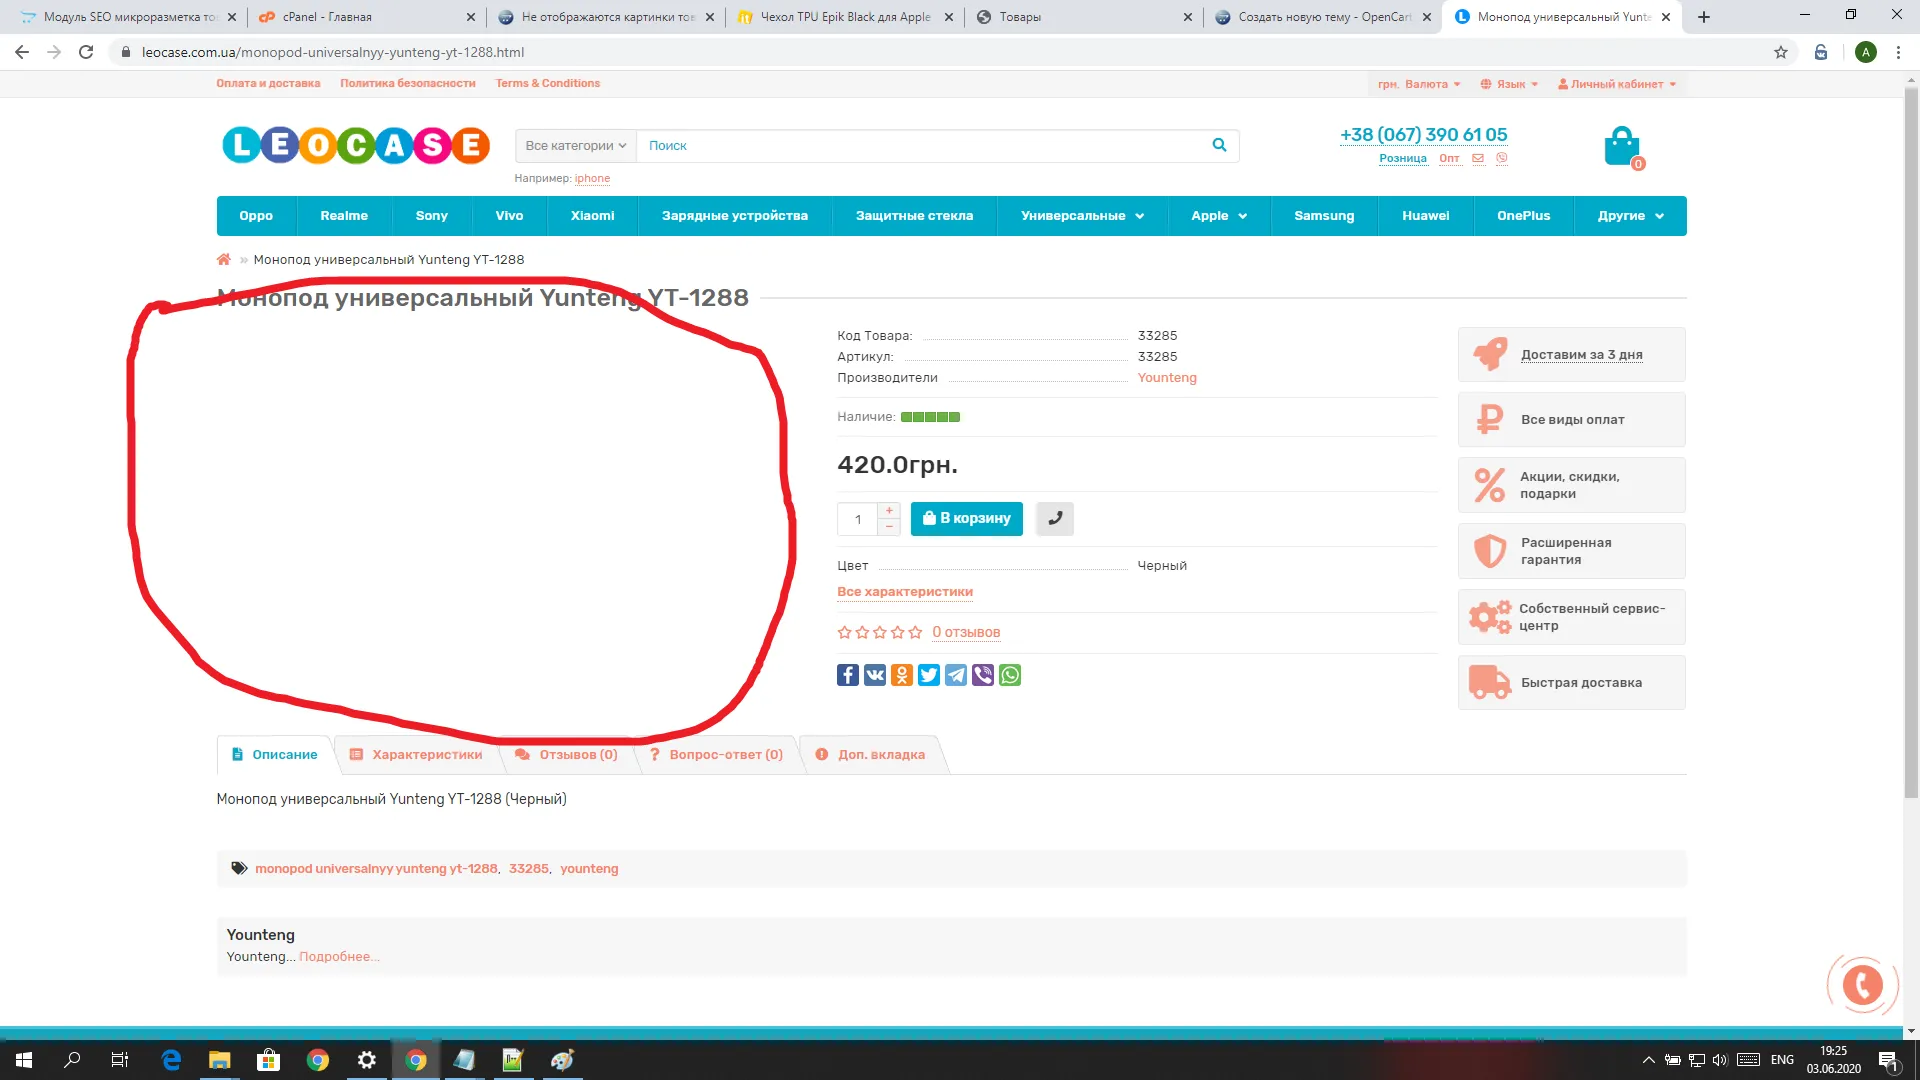The image size is (1920, 1080).
Task: Expand the Язык language dropdown
Action: click(x=1509, y=84)
